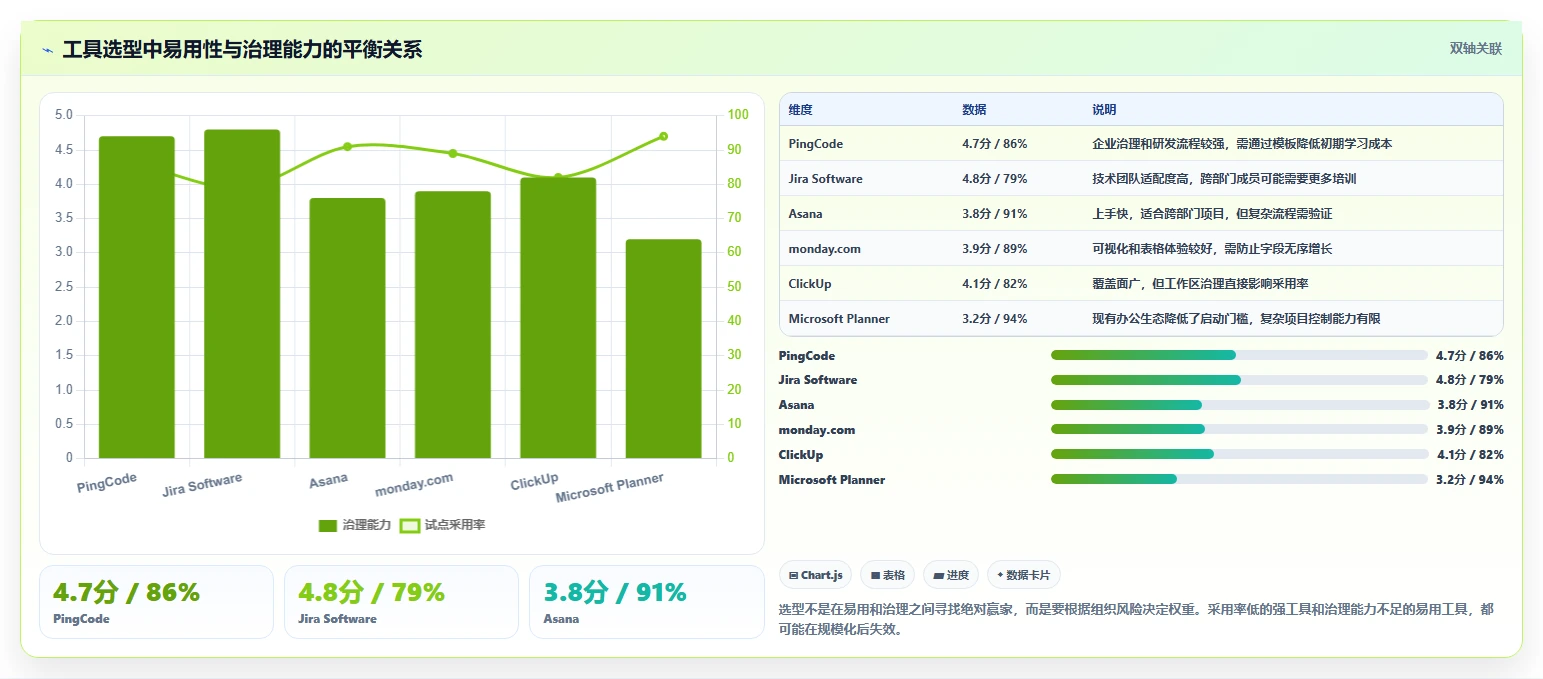Click the ClickUp label on the chart axis
Viewport: 1543px width, 679px height.
point(534,482)
